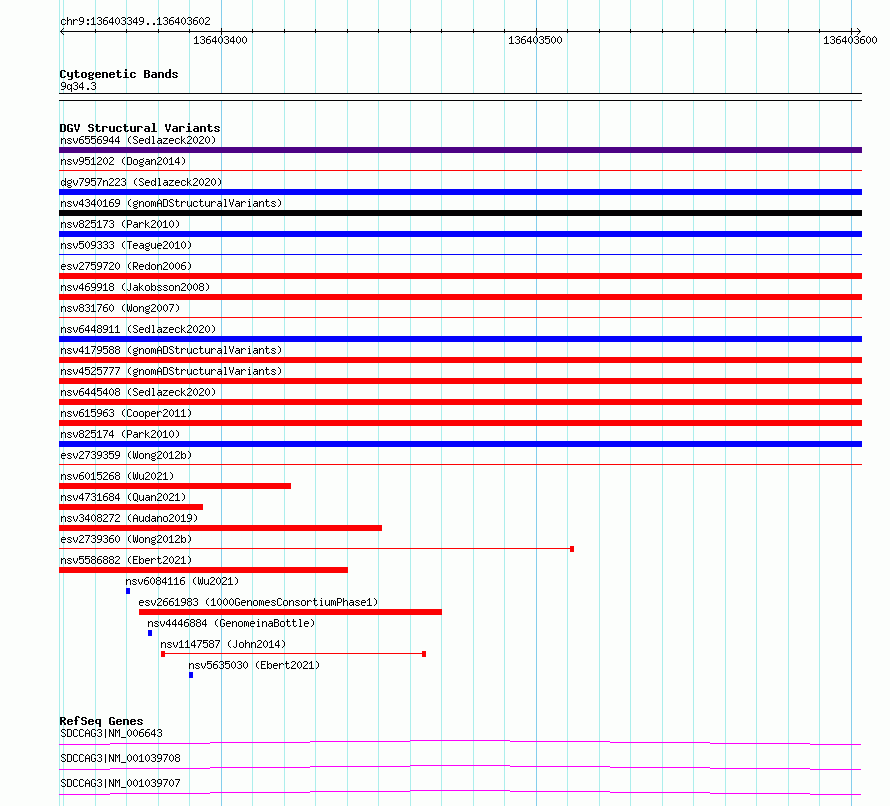Click the red nsv3408272 variant bar
Image resolution: width=890 pixels, height=806 pixels.
click(220, 528)
